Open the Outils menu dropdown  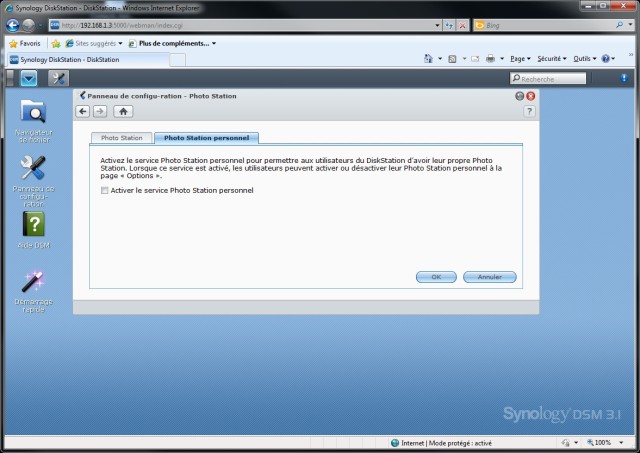pyautogui.click(x=585, y=59)
